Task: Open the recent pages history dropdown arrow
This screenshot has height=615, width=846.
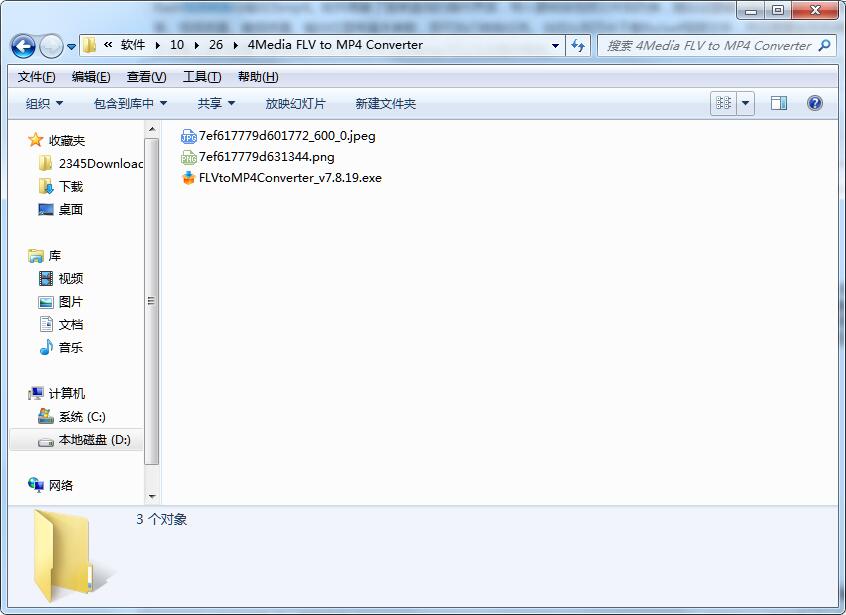Action: click(x=71, y=47)
